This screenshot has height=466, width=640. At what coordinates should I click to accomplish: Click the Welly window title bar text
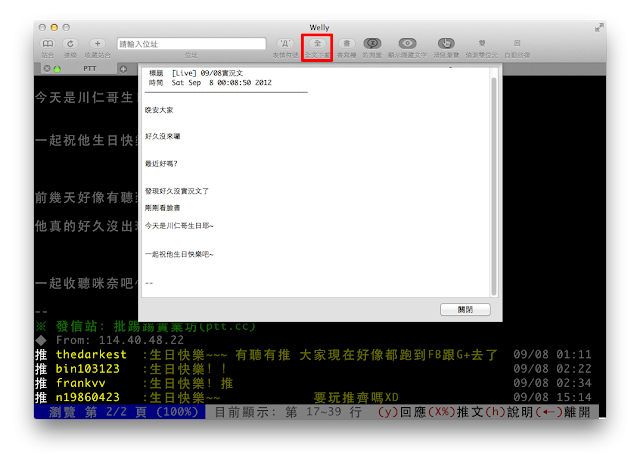pyautogui.click(x=319, y=27)
